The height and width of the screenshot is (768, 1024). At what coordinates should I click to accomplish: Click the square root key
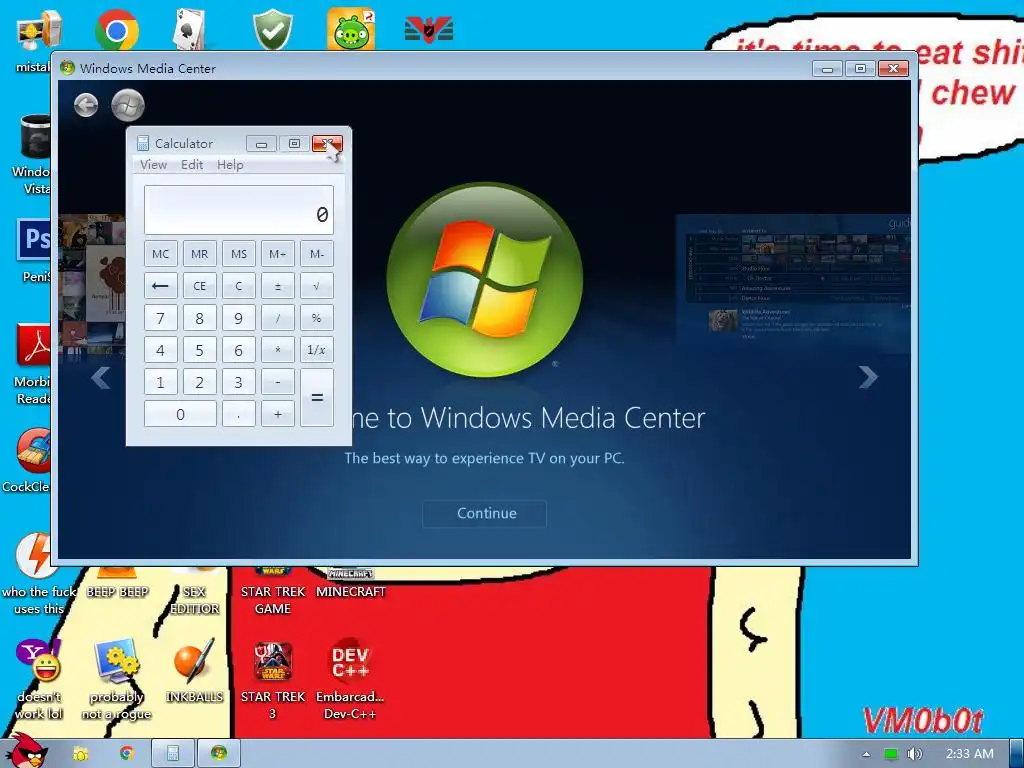(317, 286)
